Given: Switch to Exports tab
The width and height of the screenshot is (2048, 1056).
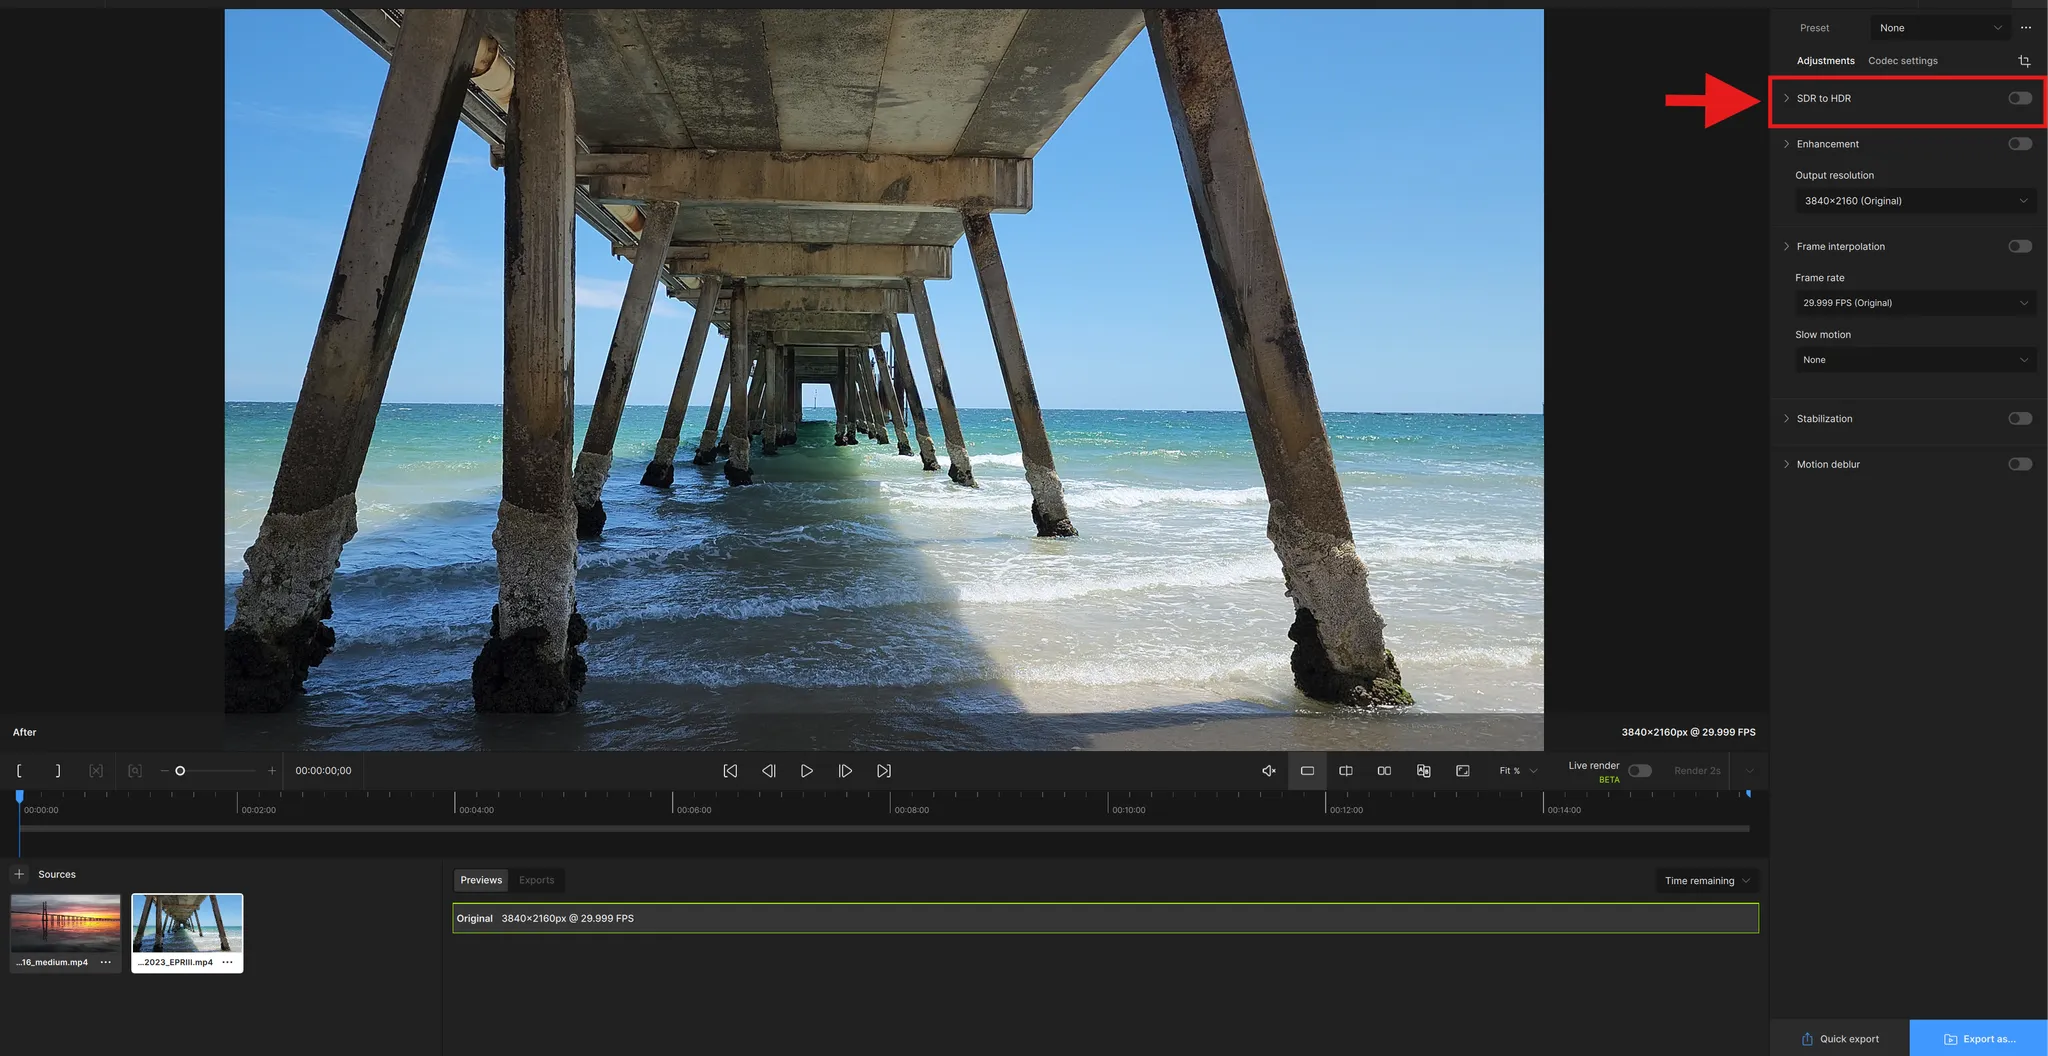Looking at the screenshot, I should pyautogui.click(x=536, y=880).
